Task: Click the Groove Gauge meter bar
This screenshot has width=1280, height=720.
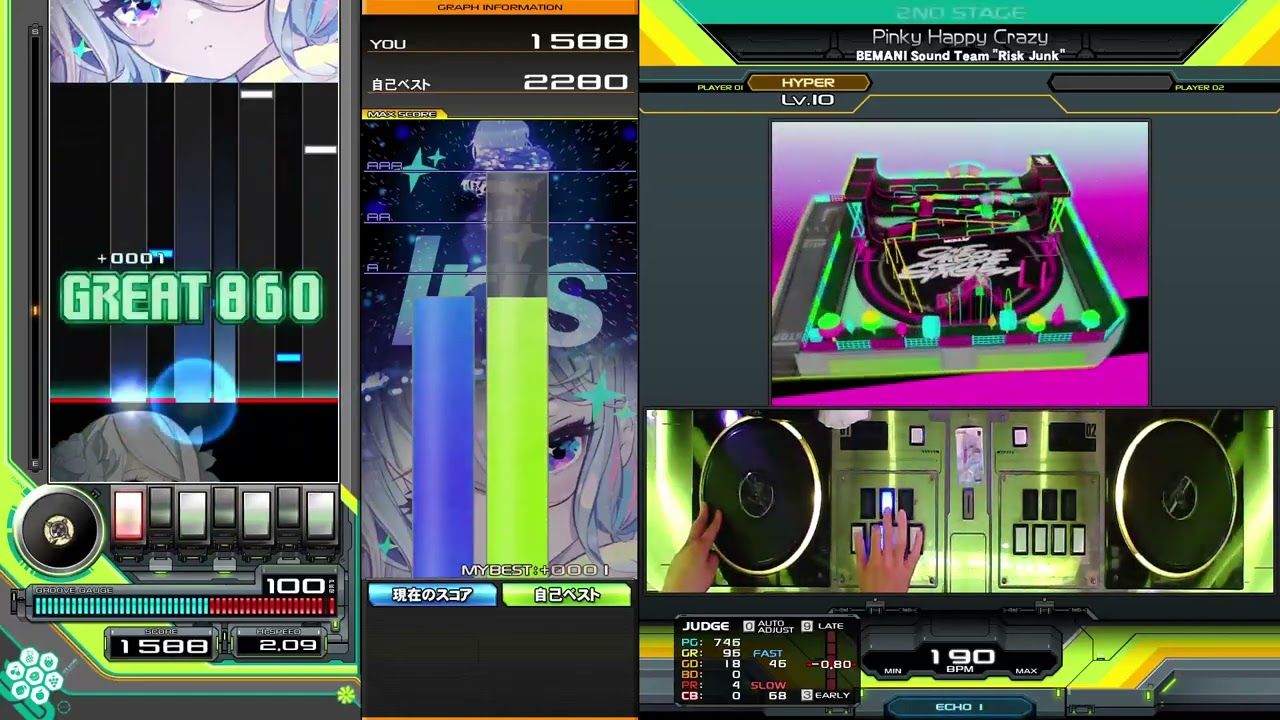Action: (x=183, y=606)
